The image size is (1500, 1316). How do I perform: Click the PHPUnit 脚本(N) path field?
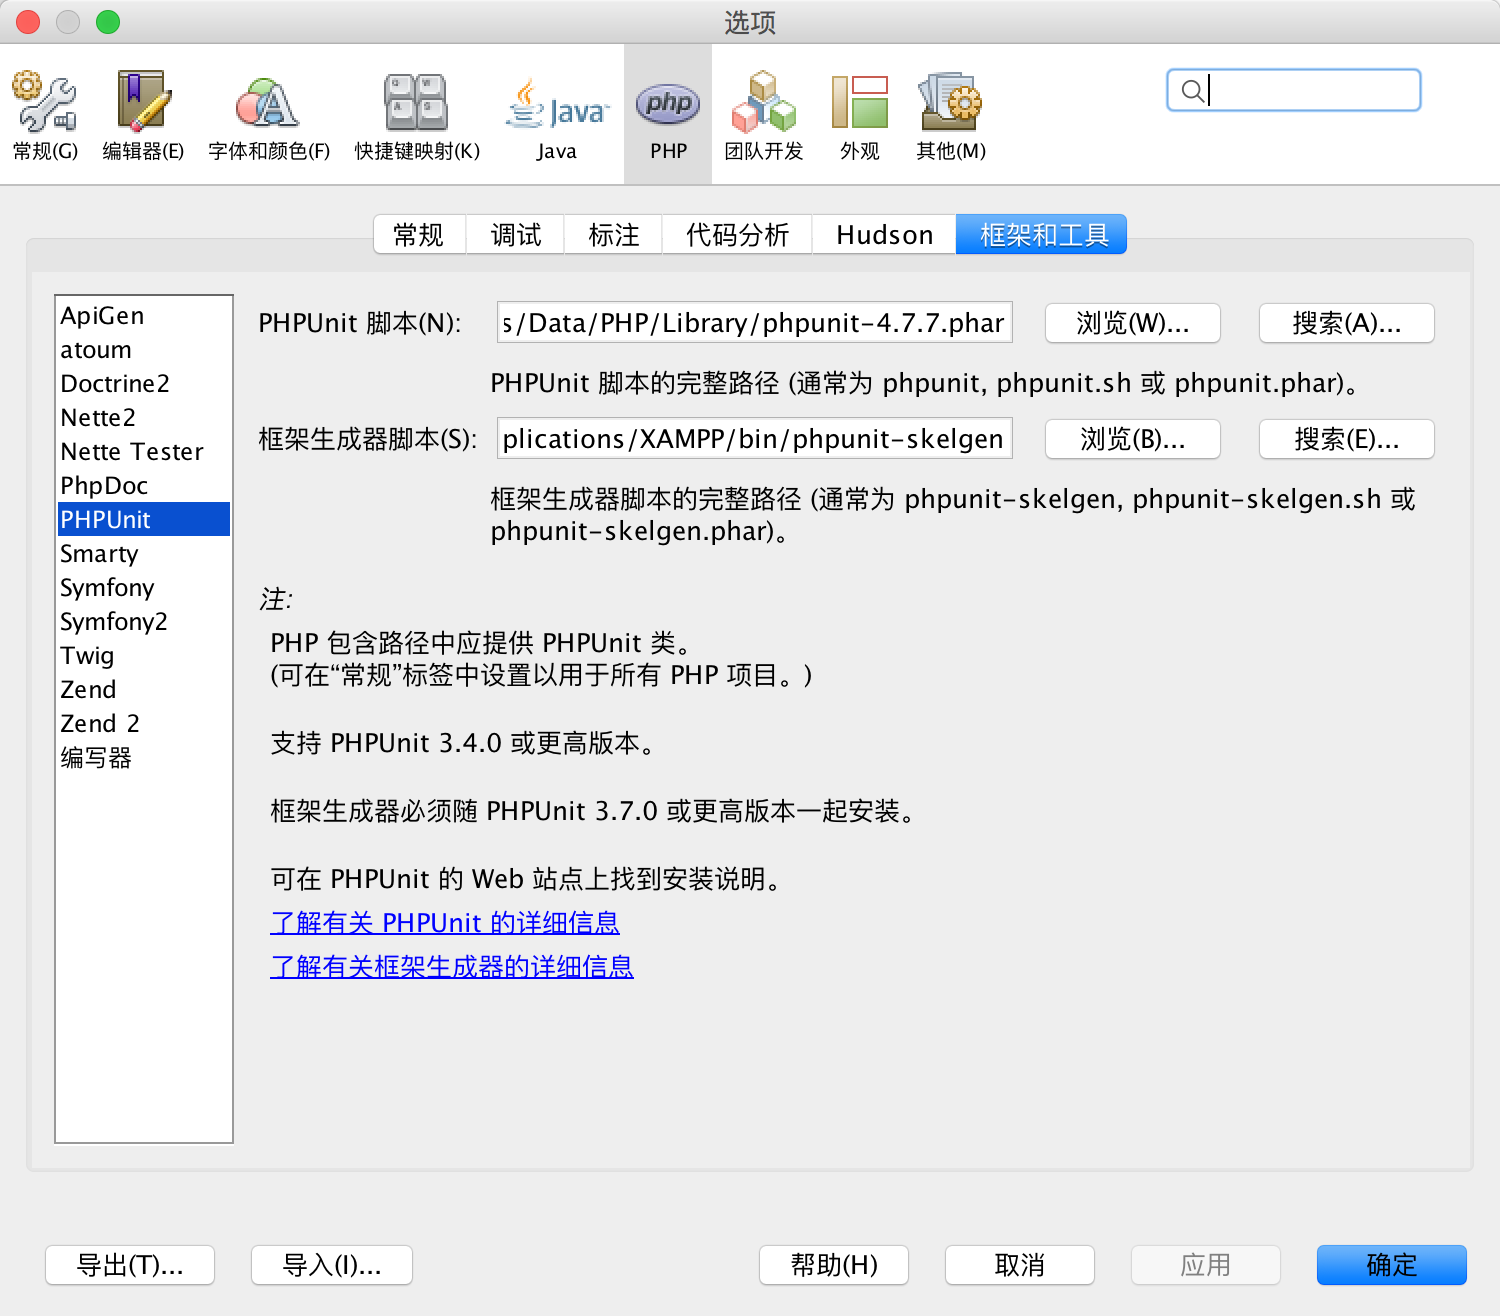(755, 323)
